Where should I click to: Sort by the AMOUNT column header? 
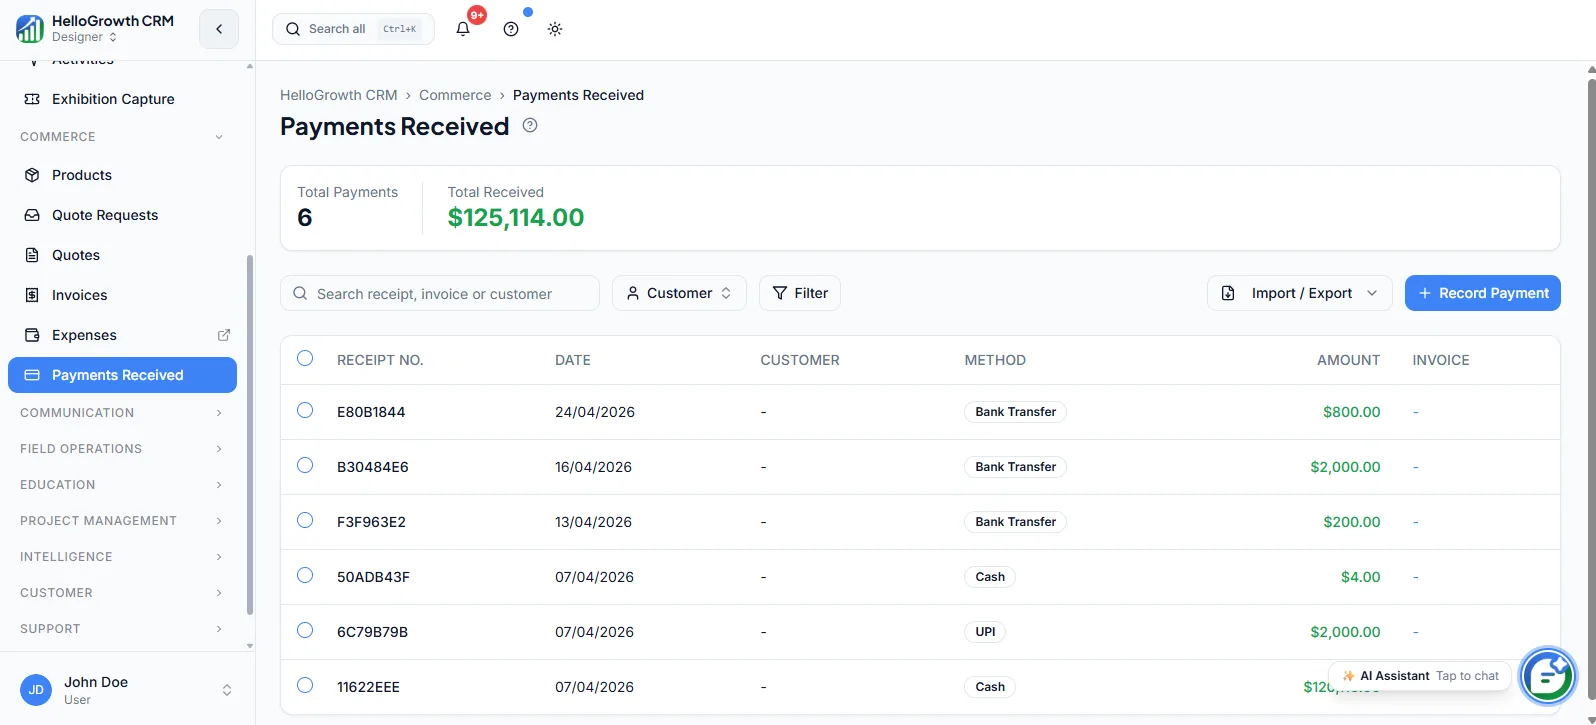pos(1348,360)
